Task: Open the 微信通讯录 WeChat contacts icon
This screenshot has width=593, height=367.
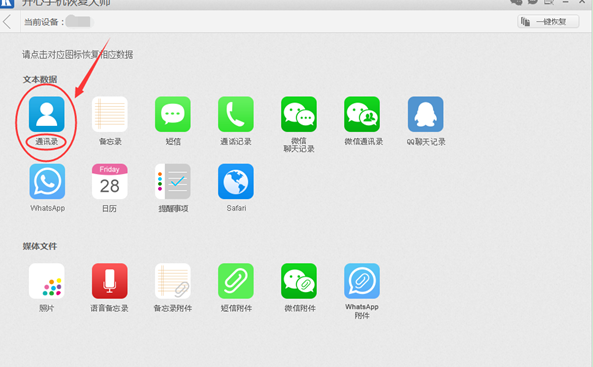Action: [x=362, y=114]
